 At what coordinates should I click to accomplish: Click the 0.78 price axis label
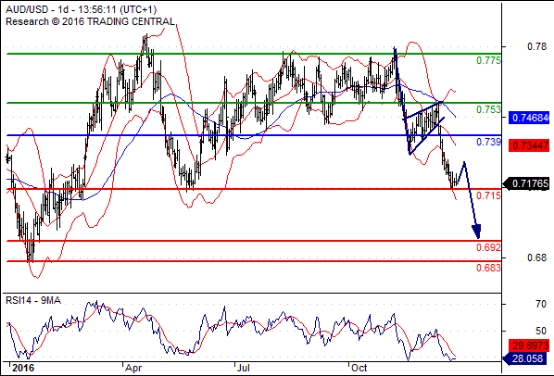click(x=537, y=46)
